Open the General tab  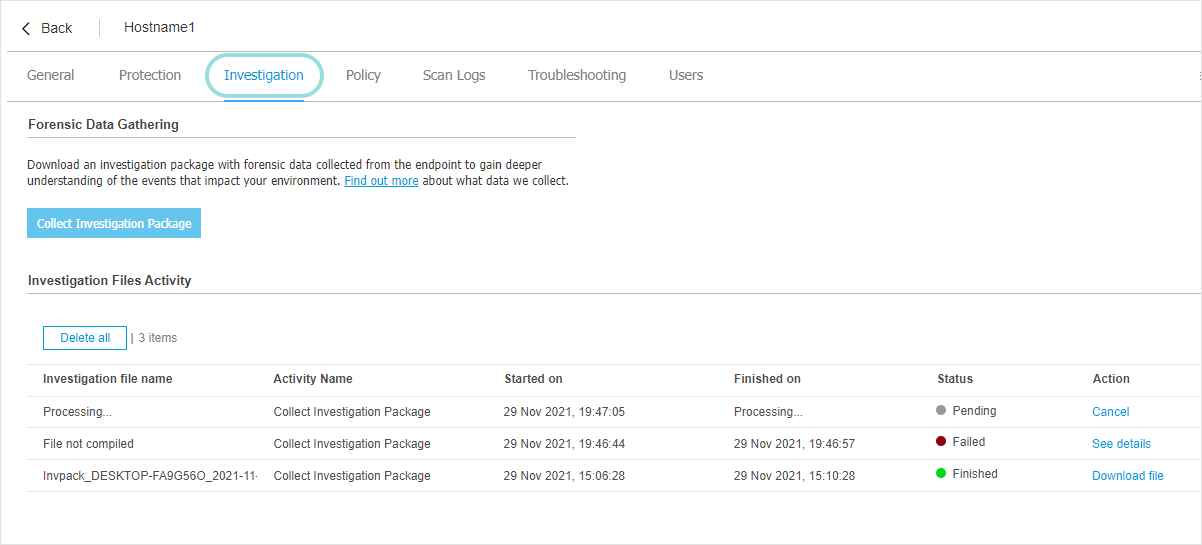(51, 75)
